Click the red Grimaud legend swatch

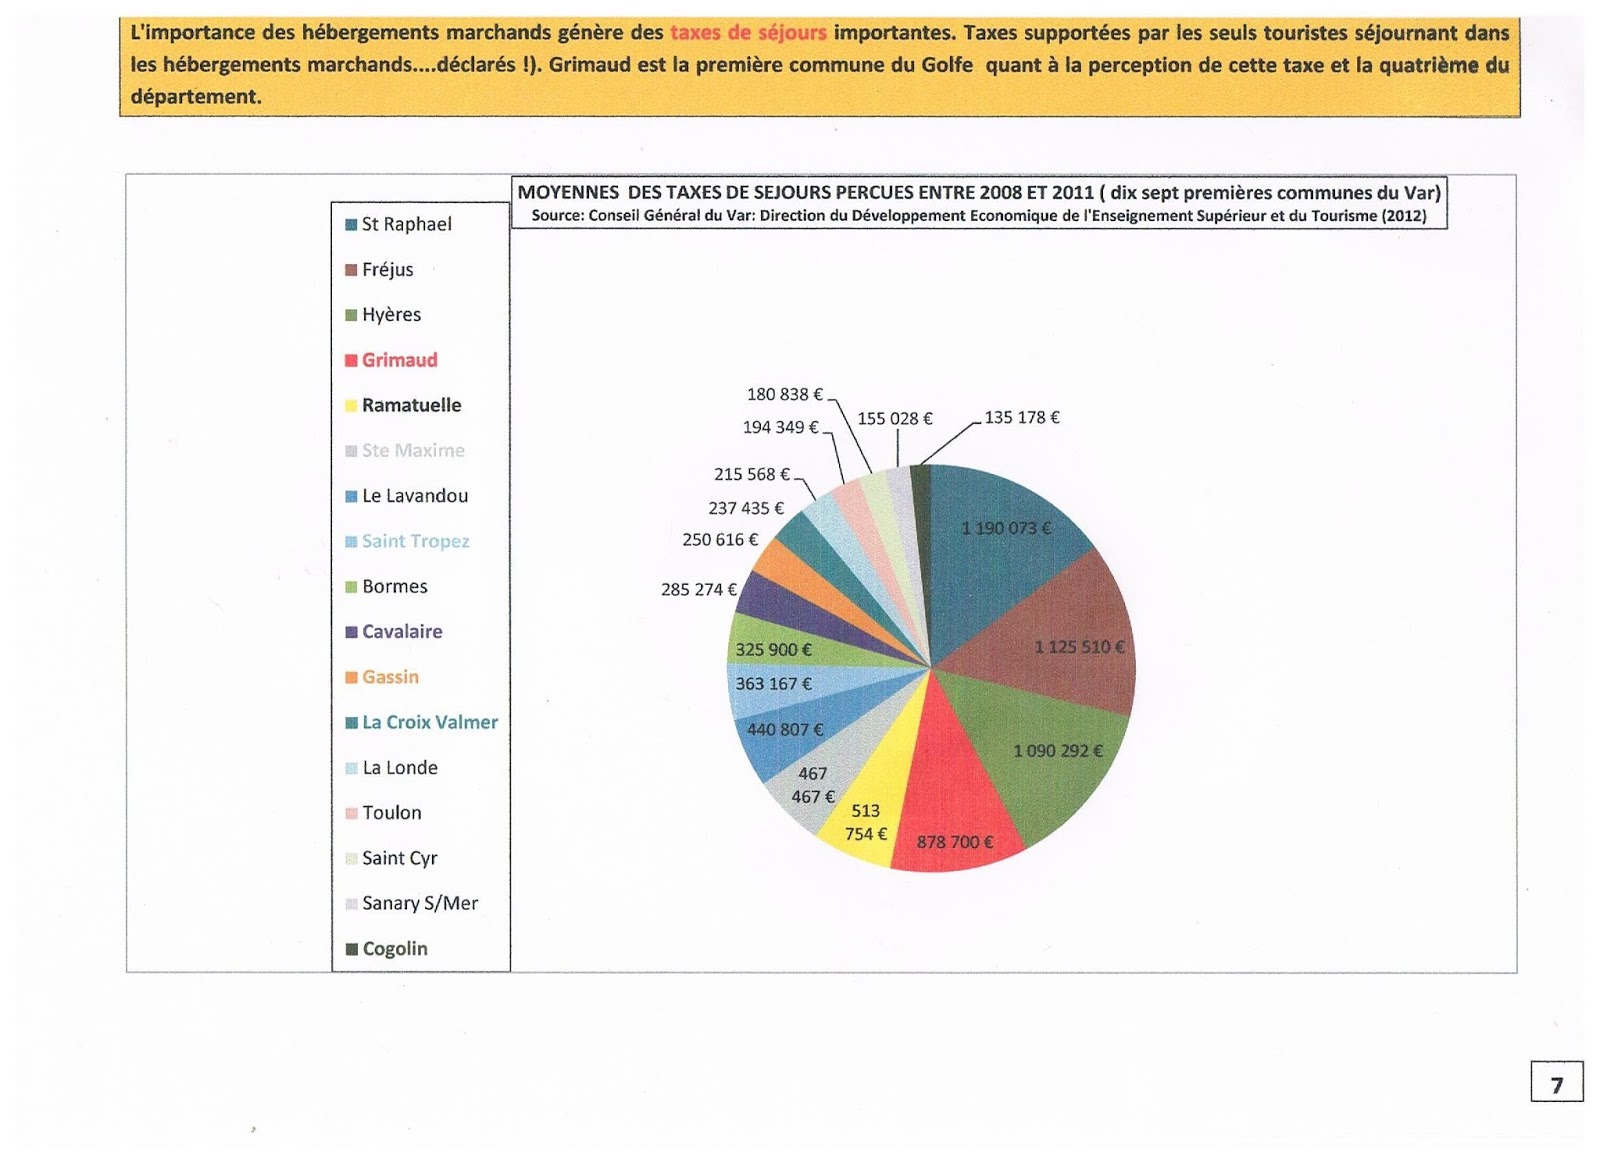click(x=351, y=361)
